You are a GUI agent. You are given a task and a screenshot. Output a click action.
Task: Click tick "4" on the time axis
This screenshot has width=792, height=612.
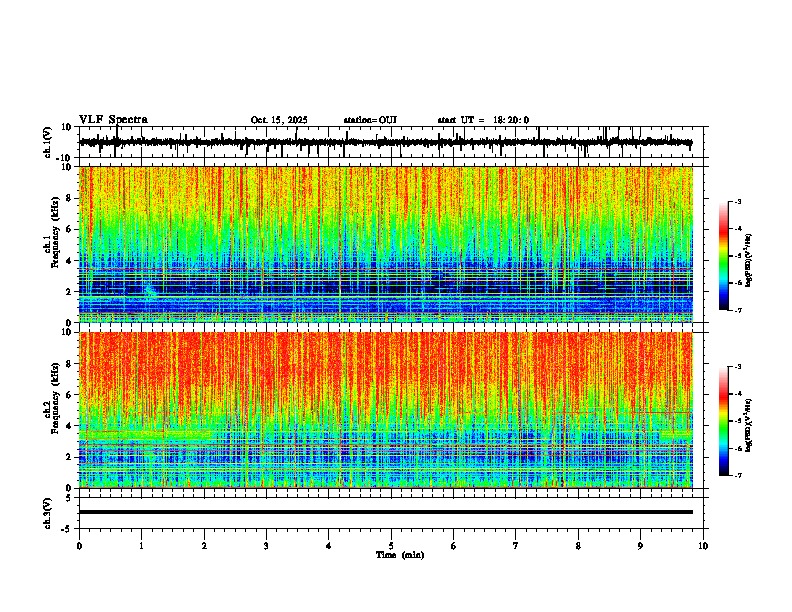(x=328, y=546)
